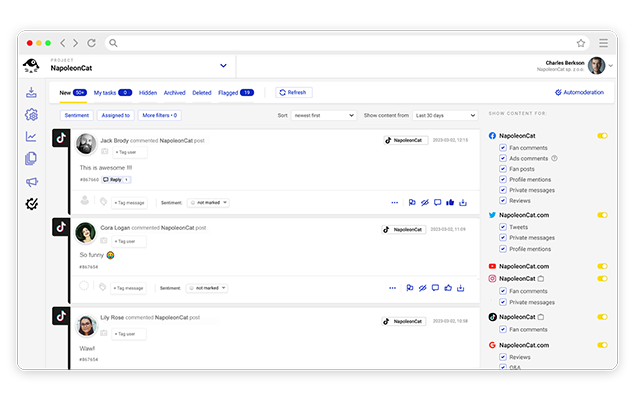Like Jack Brody's comment with thumbs-up icon
The height and width of the screenshot is (411, 640).
pos(449,202)
